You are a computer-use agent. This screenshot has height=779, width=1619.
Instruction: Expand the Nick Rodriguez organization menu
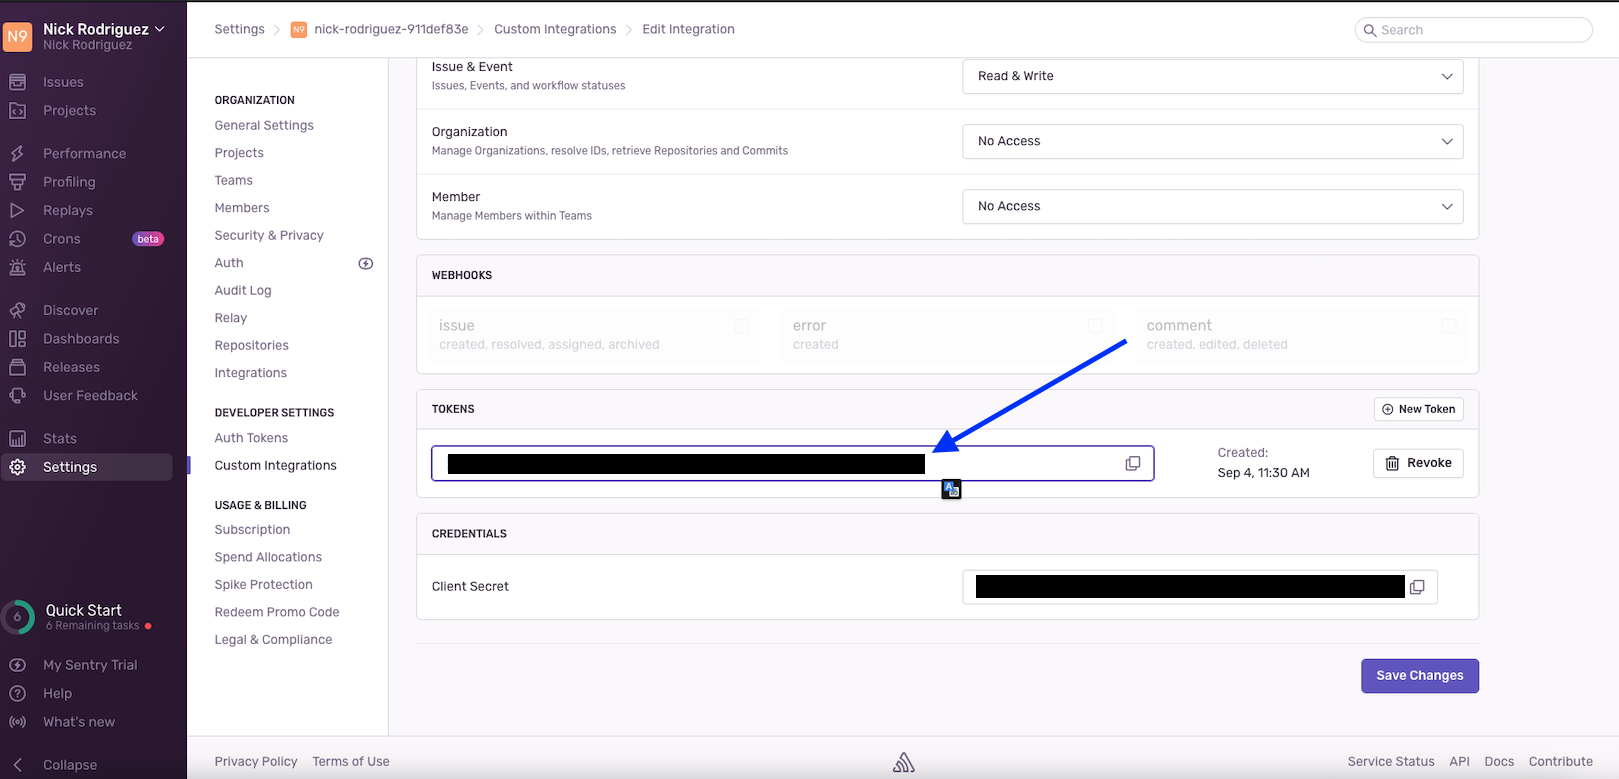pyautogui.click(x=104, y=29)
